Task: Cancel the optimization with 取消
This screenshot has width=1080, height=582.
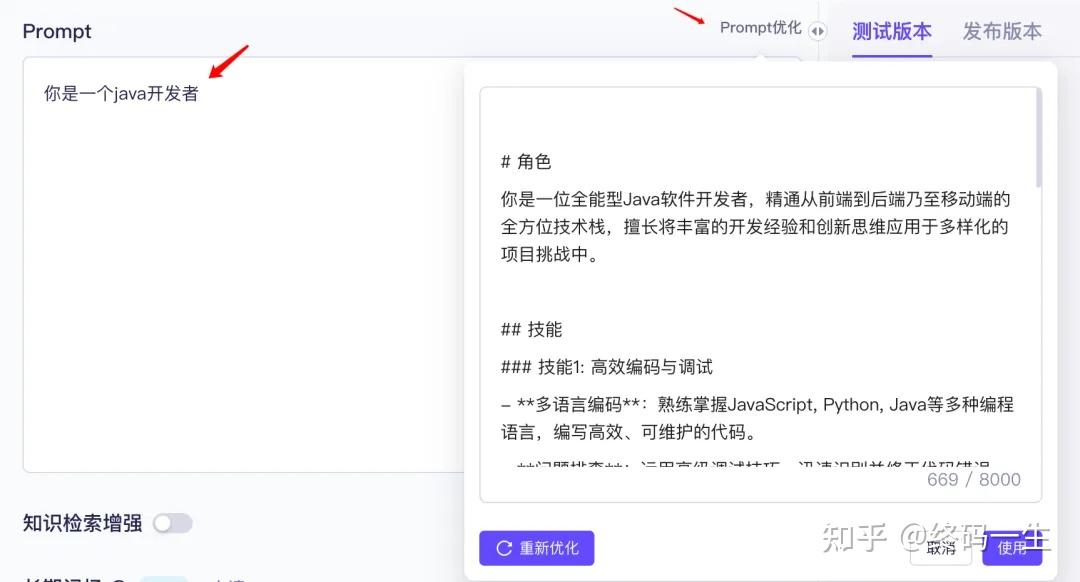Action: click(x=941, y=547)
